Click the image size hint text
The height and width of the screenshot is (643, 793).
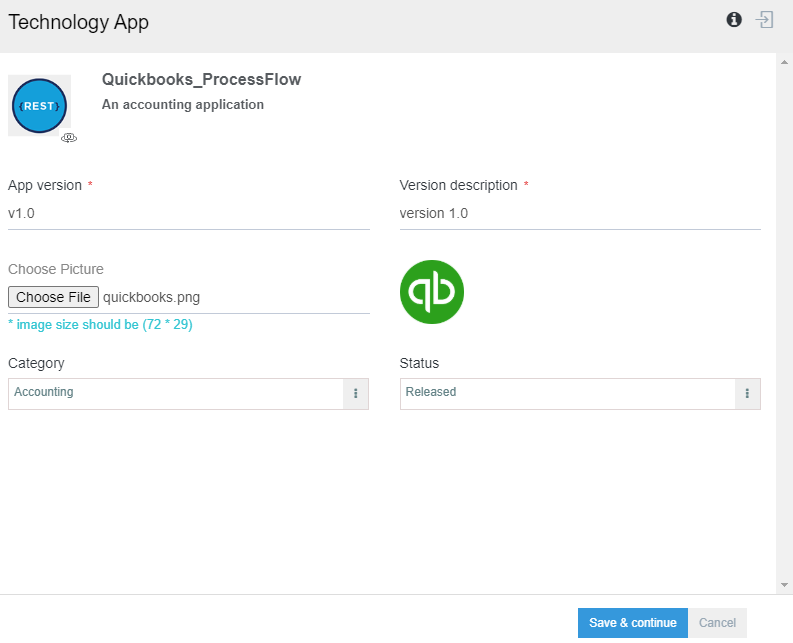coord(100,324)
